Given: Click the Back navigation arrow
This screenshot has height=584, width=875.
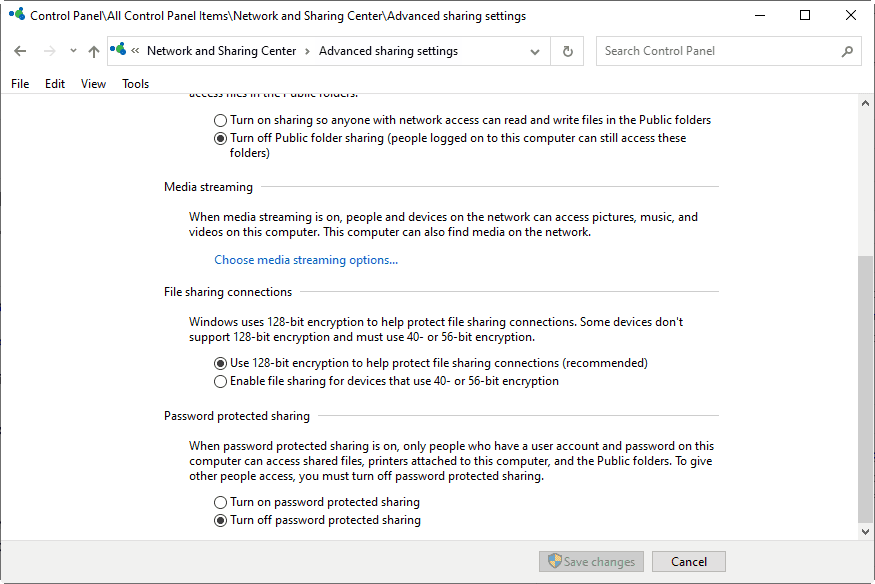Looking at the screenshot, I should pos(20,51).
